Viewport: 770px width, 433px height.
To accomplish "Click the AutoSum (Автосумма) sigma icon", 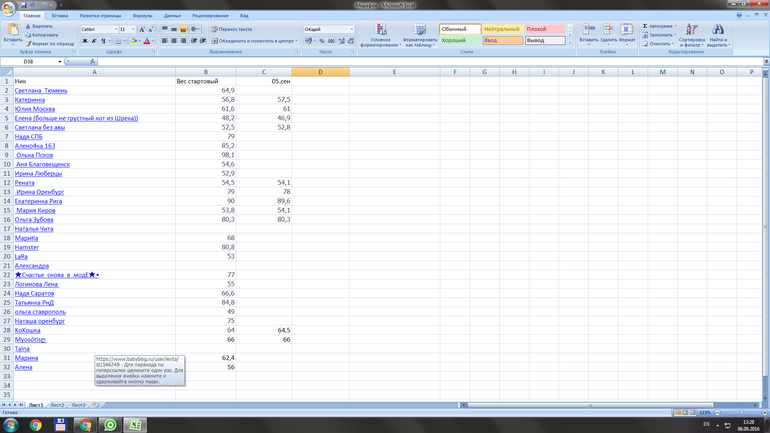I will pos(645,26).
